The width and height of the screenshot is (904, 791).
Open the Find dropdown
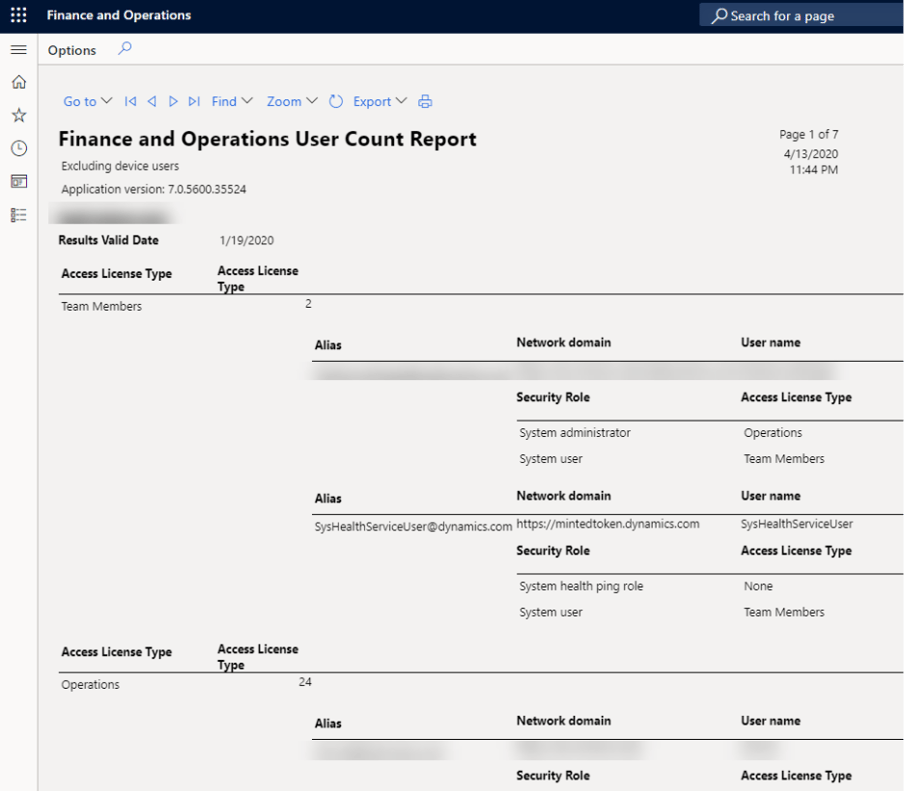click(x=232, y=101)
